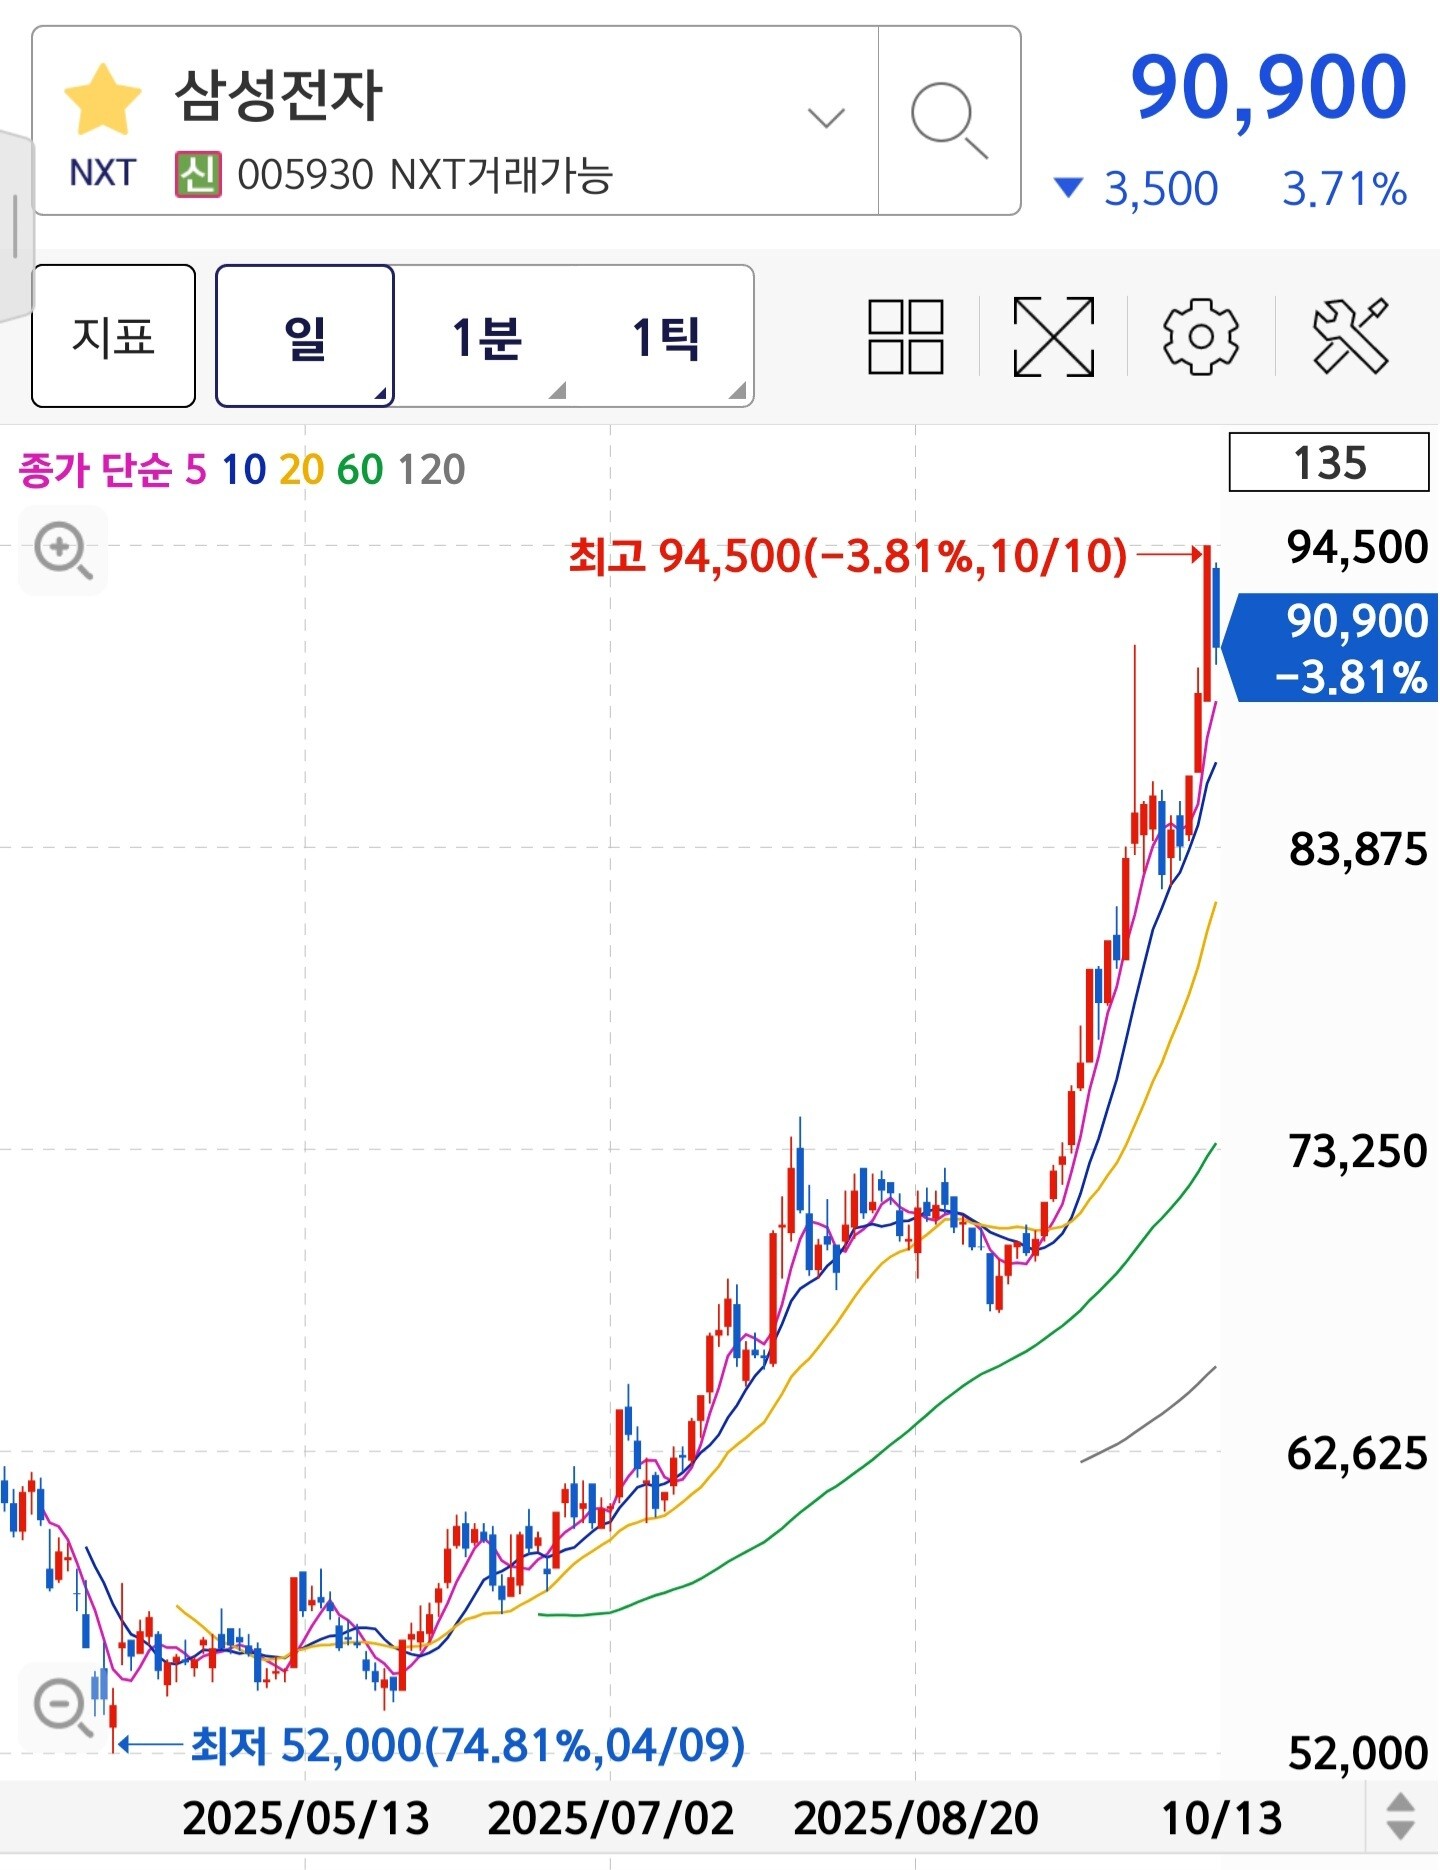Screen dimensions: 1440x1870
Task: Tap the 3.71% change rate
Action: pyautogui.click(x=1345, y=189)
